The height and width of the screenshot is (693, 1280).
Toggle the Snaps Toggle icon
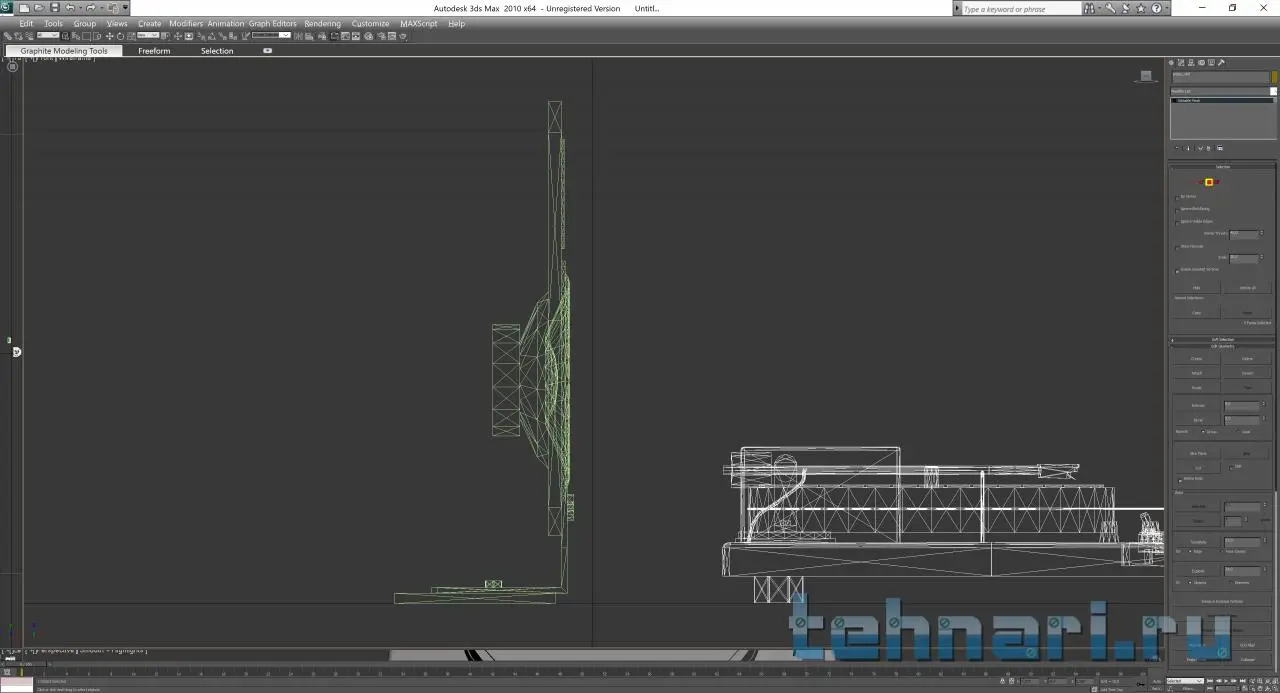tap(200, 36)
